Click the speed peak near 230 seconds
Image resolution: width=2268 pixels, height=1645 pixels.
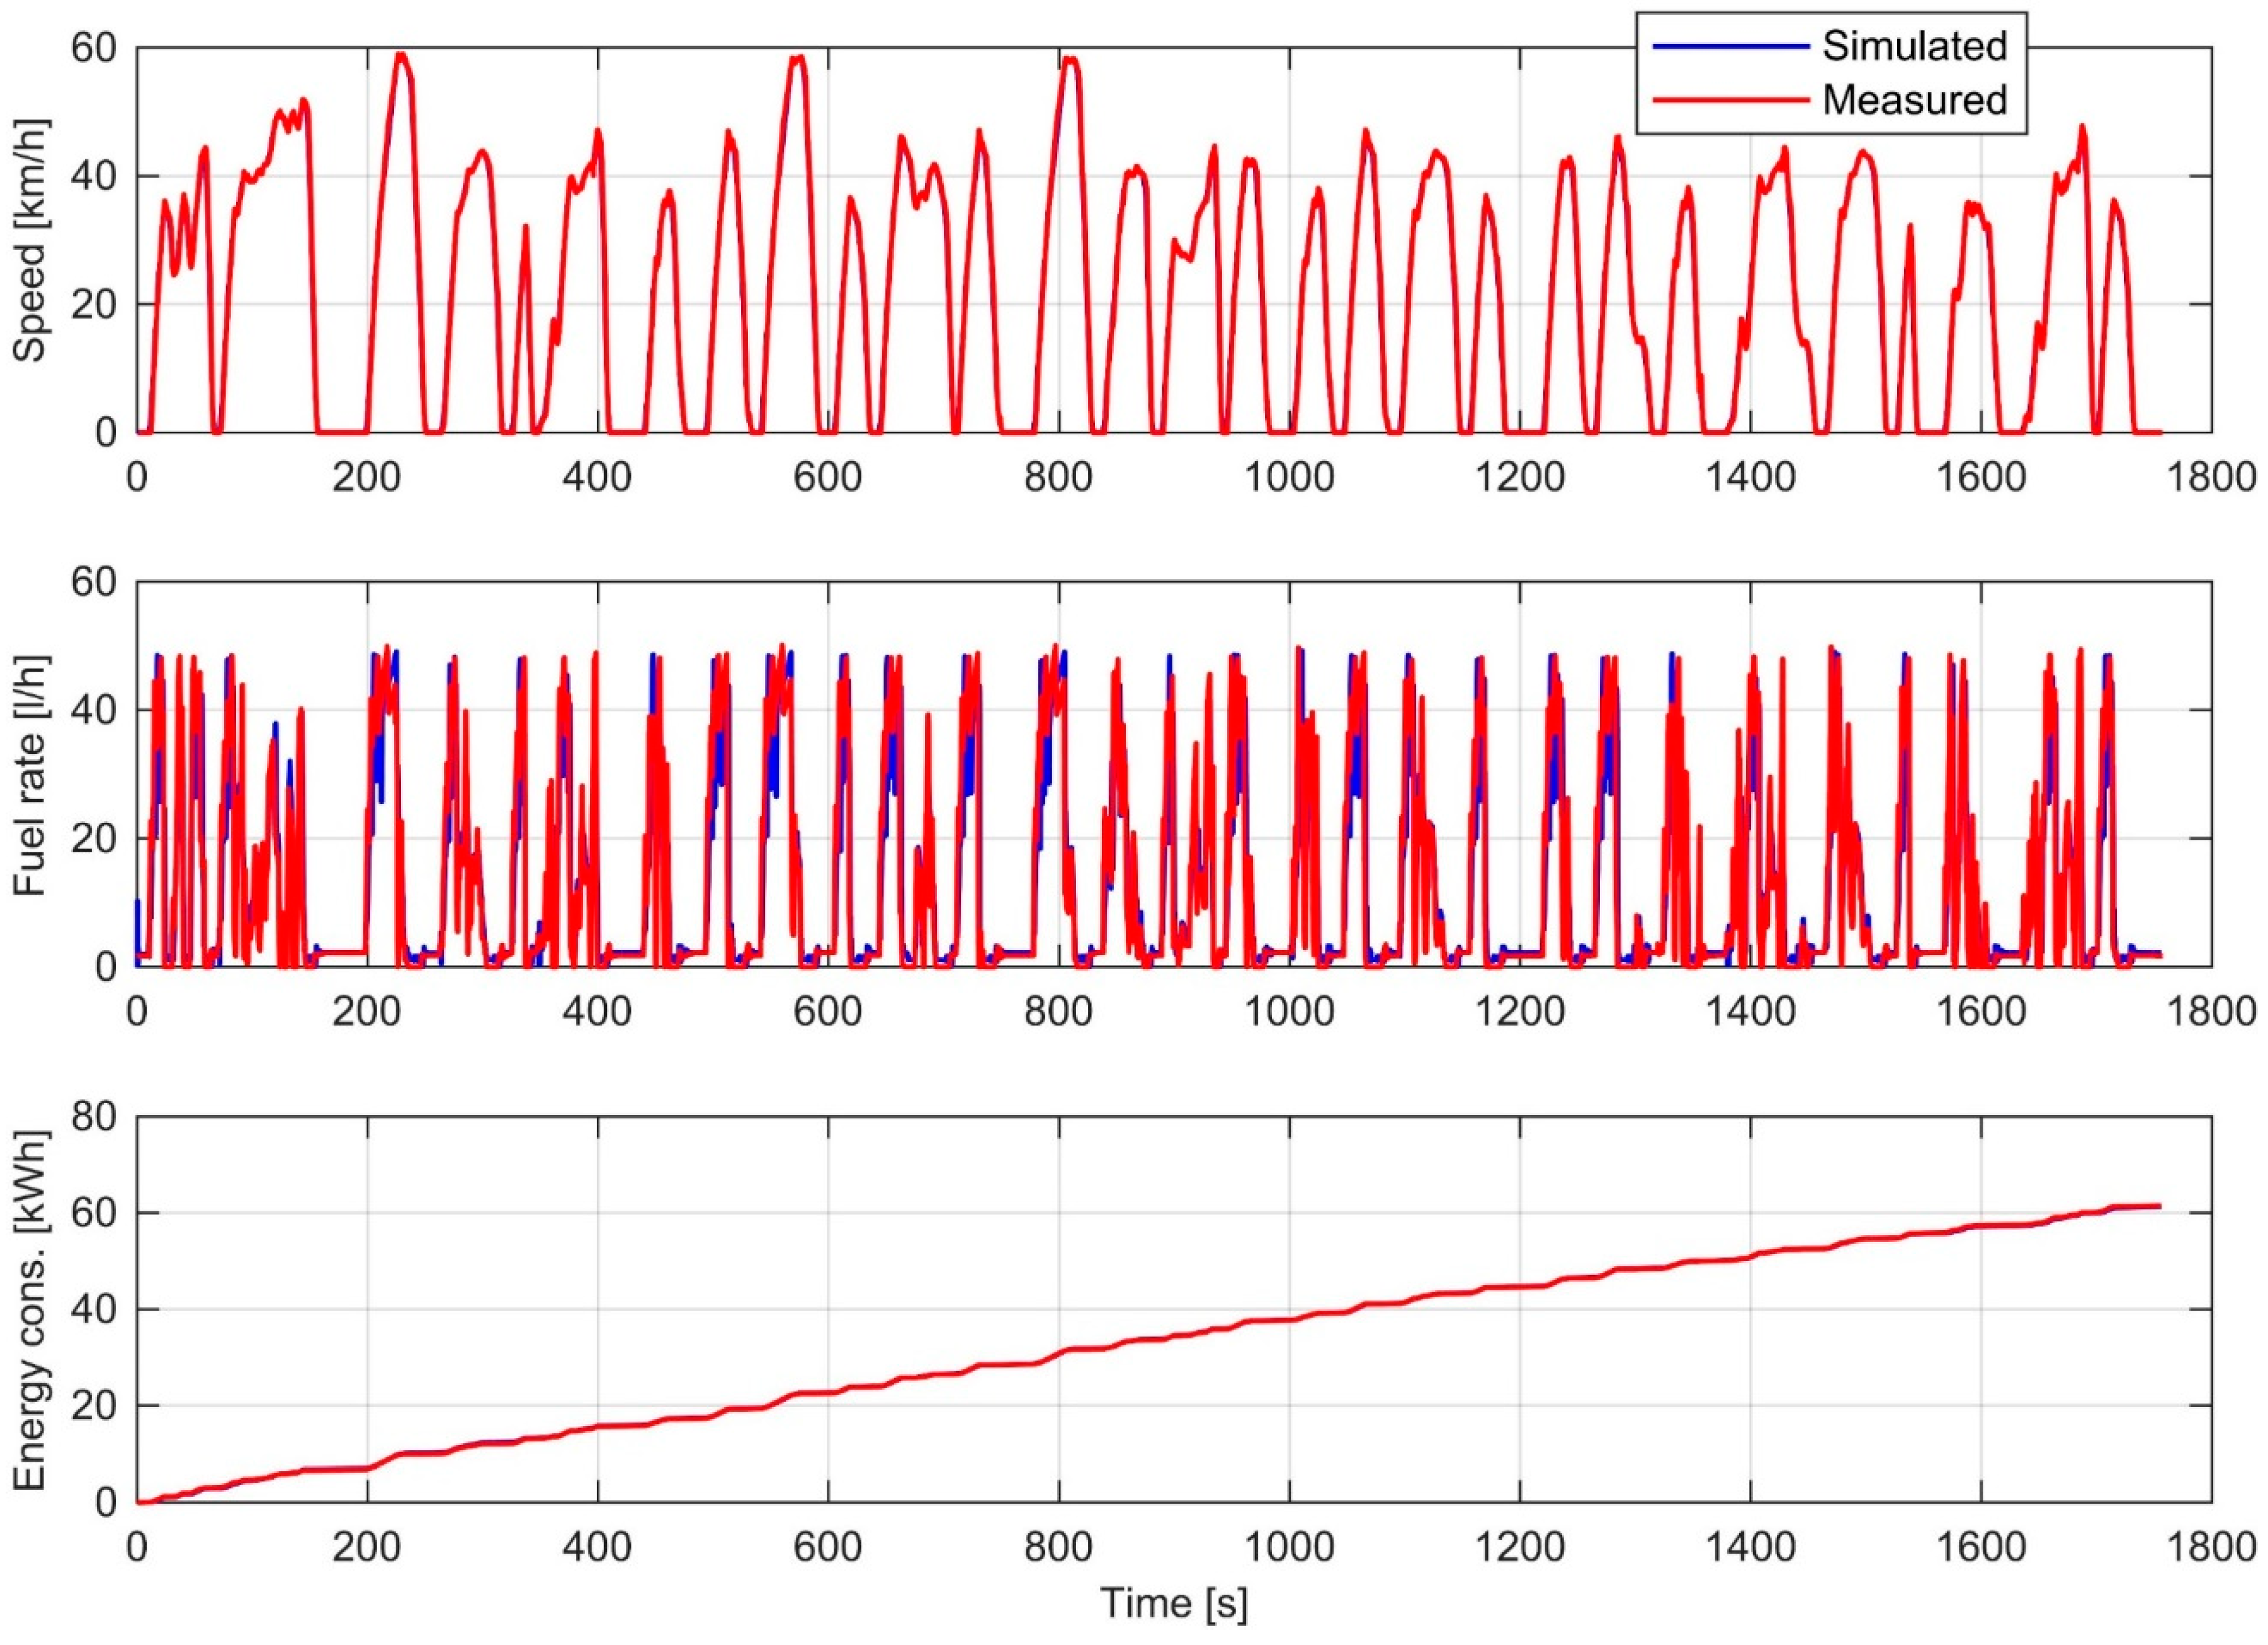coord(401,55)
